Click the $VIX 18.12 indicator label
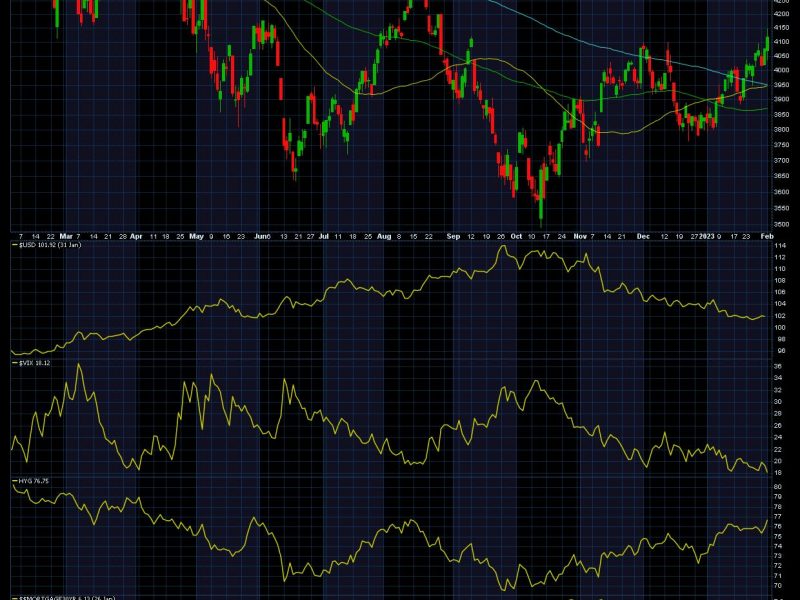Viewport: 800px width, 600px height. 31,363
